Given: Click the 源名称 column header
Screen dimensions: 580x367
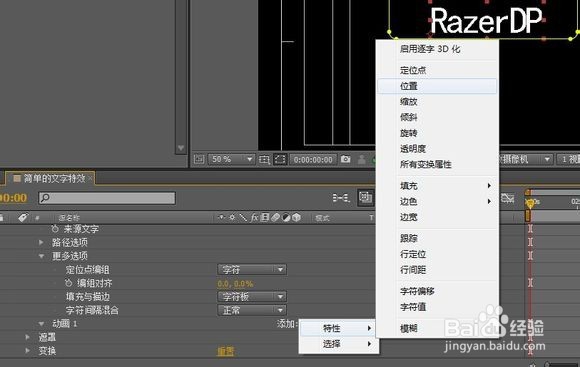Looking at the screenshot, I should click(69, 218).
